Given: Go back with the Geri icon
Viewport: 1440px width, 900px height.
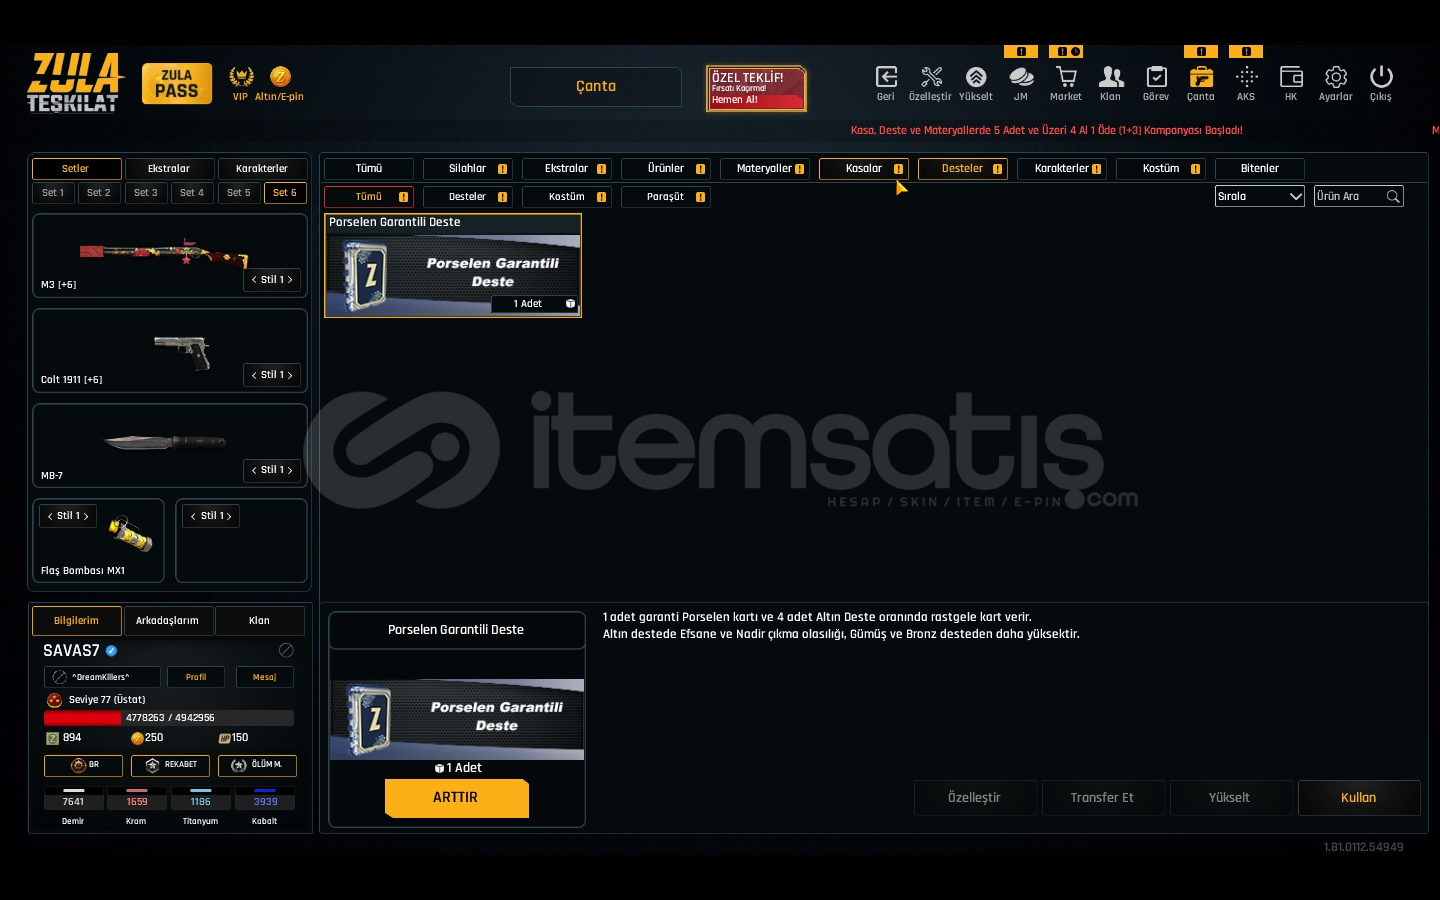Looking at the screenshot, I should click(886, 77).
